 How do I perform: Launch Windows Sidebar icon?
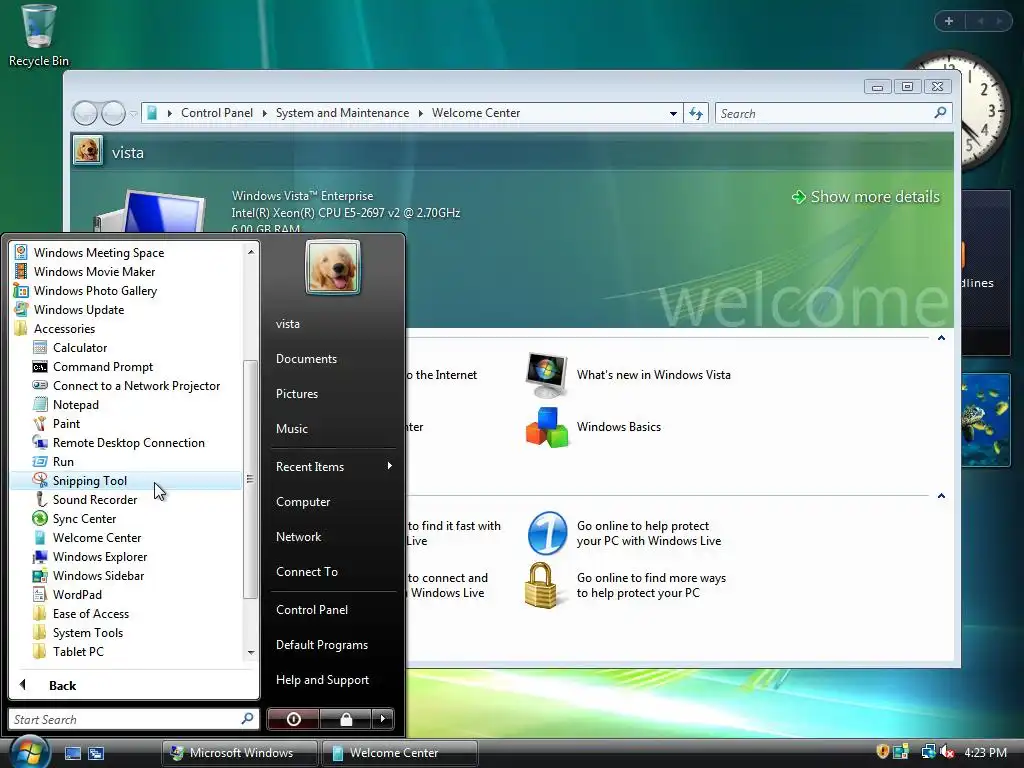40,575
